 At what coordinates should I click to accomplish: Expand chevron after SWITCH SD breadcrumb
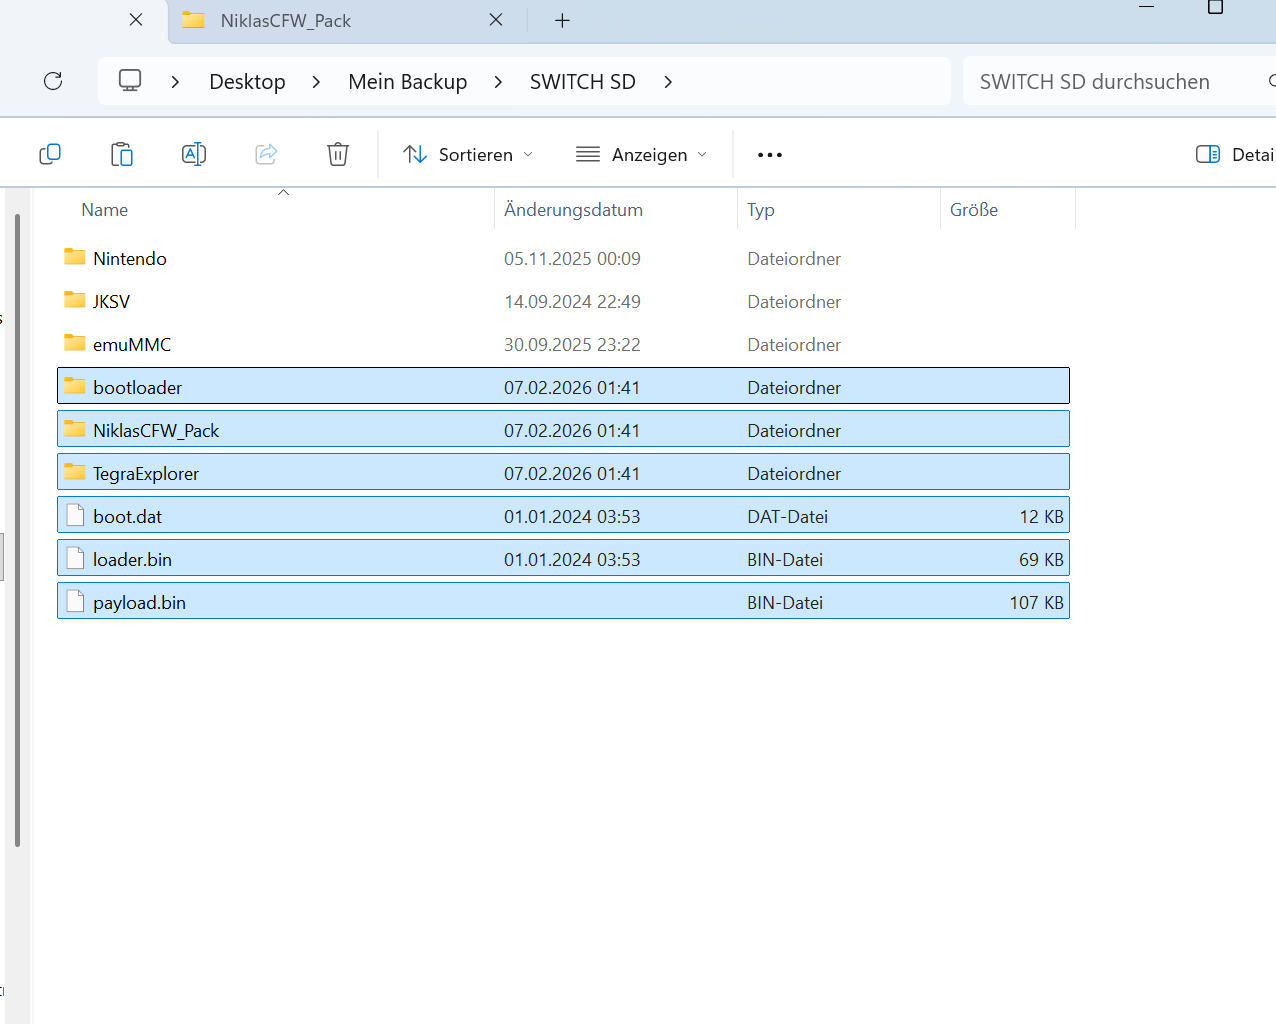668,82
